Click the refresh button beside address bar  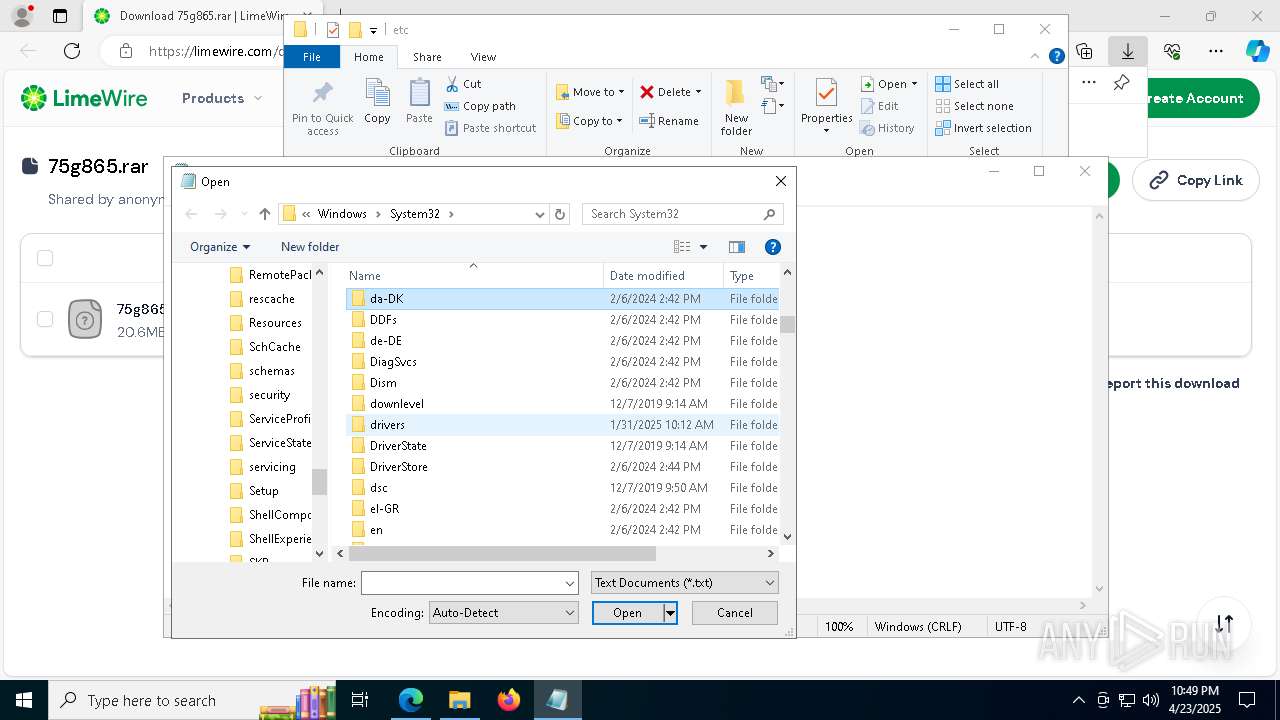point(560,214)
